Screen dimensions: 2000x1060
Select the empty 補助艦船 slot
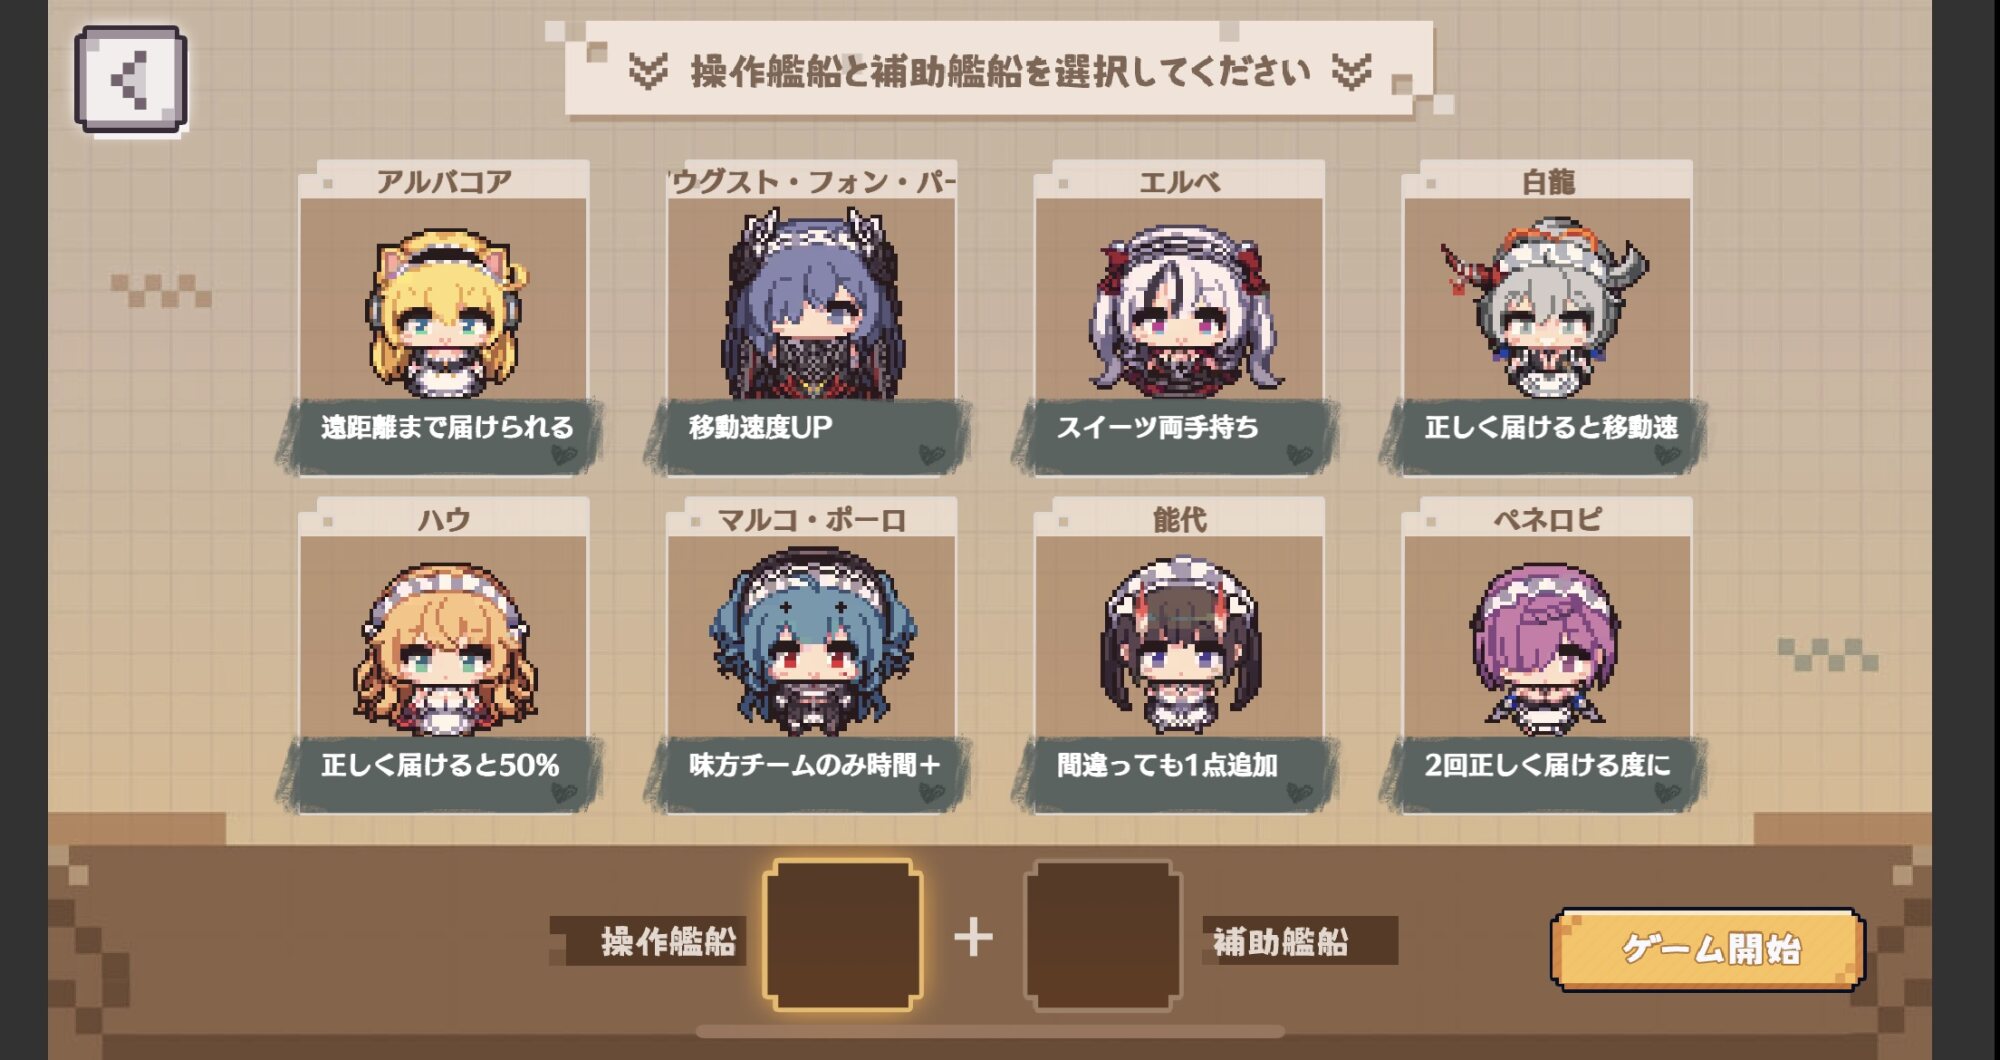[1103, 936]
